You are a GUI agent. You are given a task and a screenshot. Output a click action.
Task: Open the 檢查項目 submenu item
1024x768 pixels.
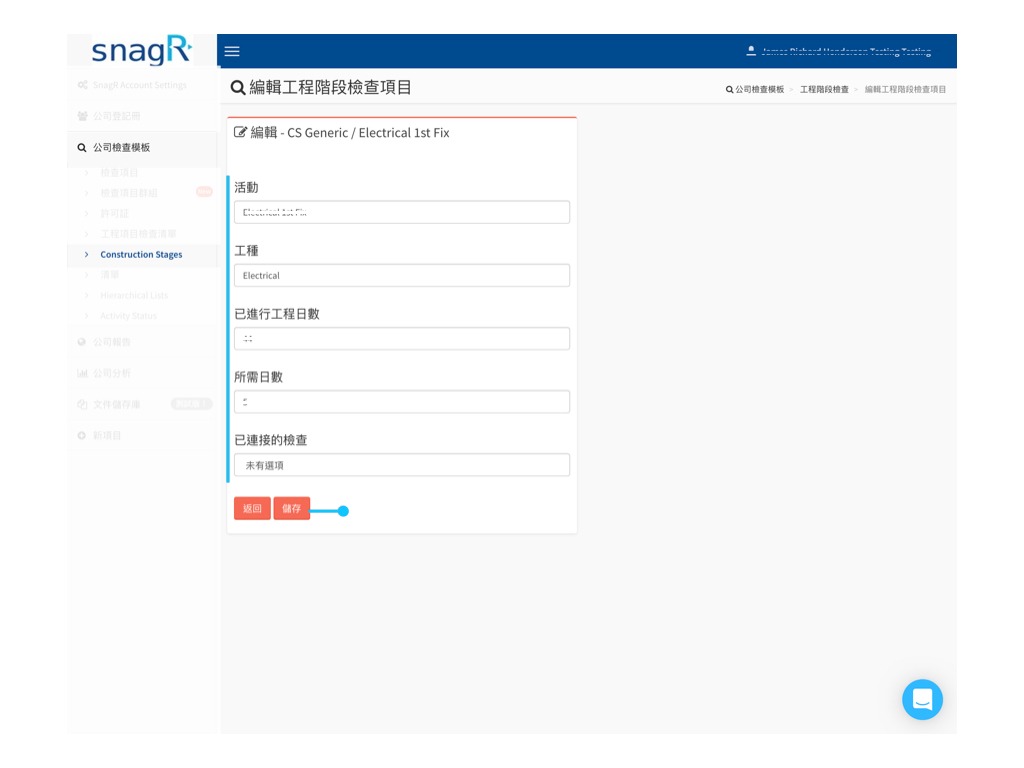(119, 172)
